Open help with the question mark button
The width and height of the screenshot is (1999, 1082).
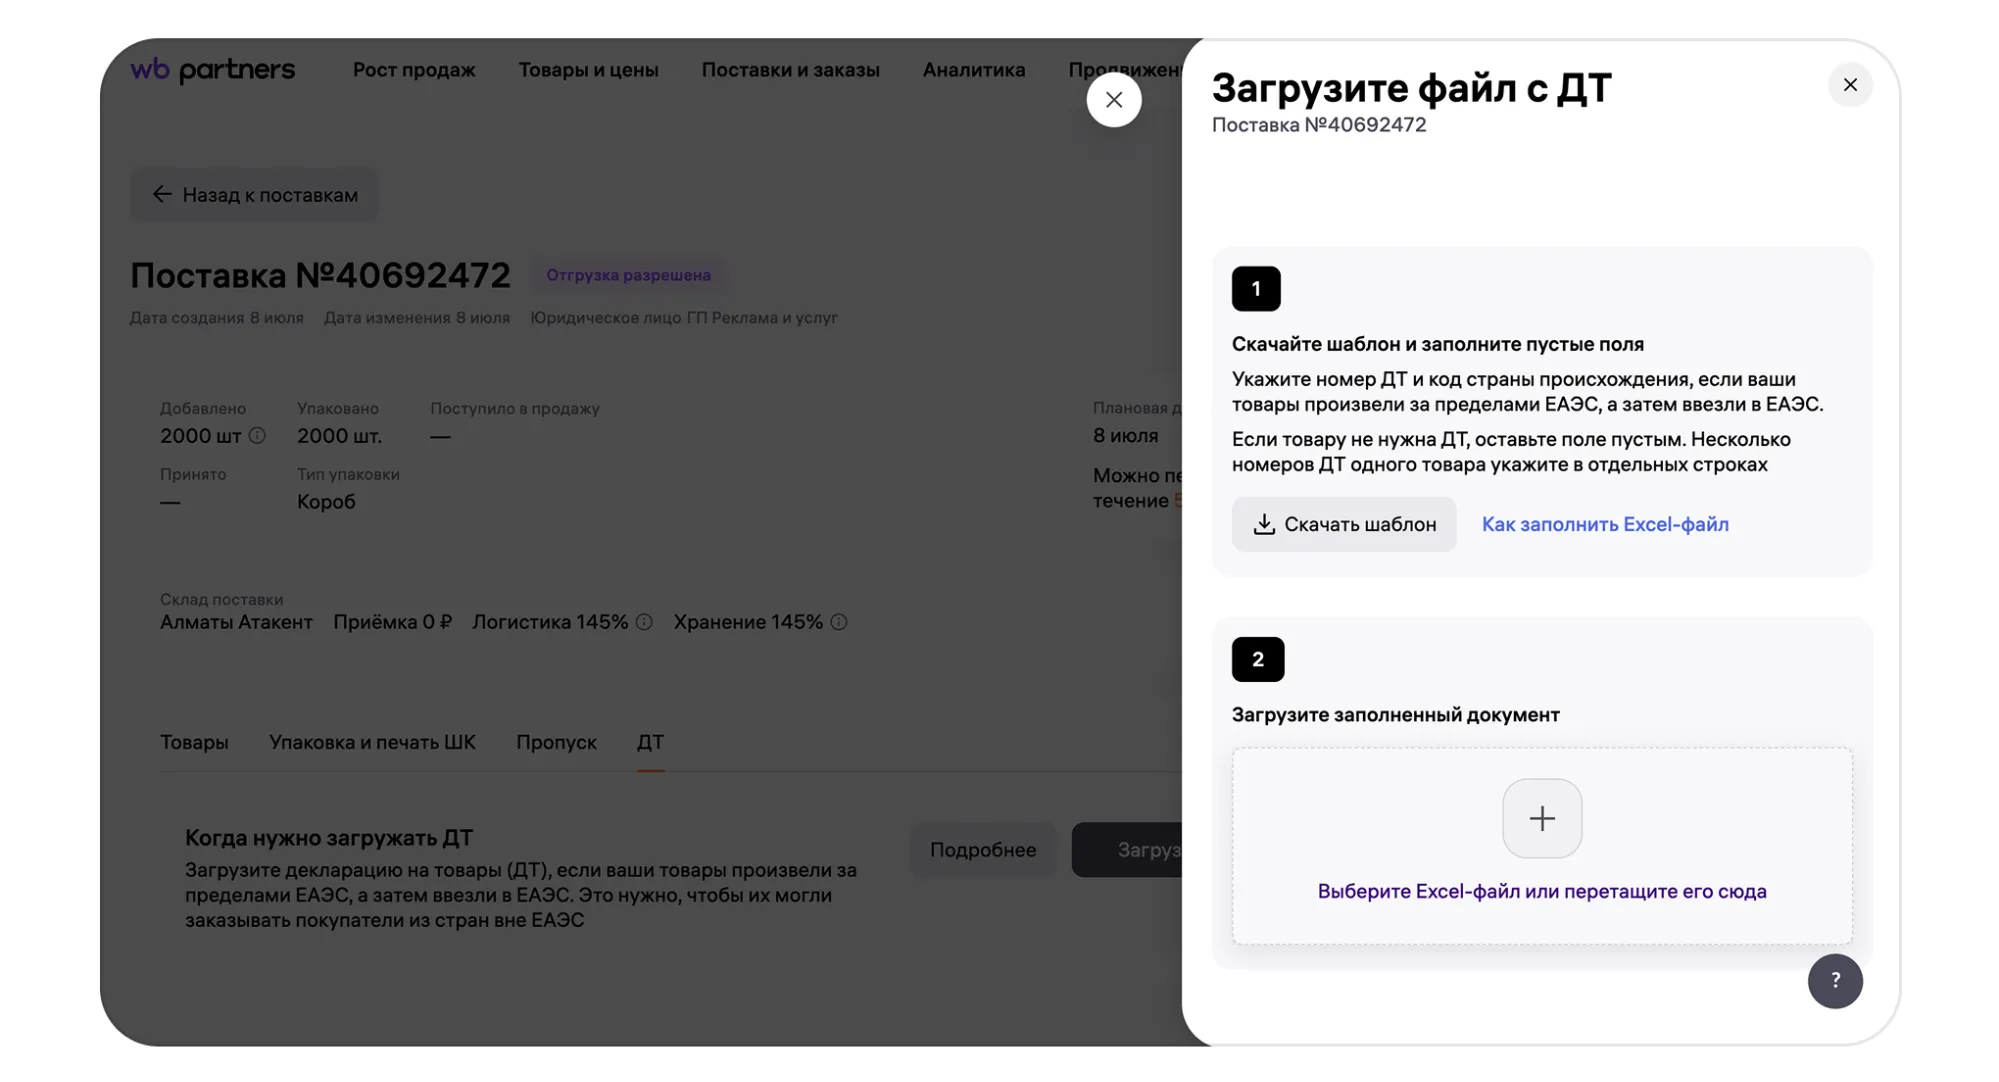[x=1835, y=981]
